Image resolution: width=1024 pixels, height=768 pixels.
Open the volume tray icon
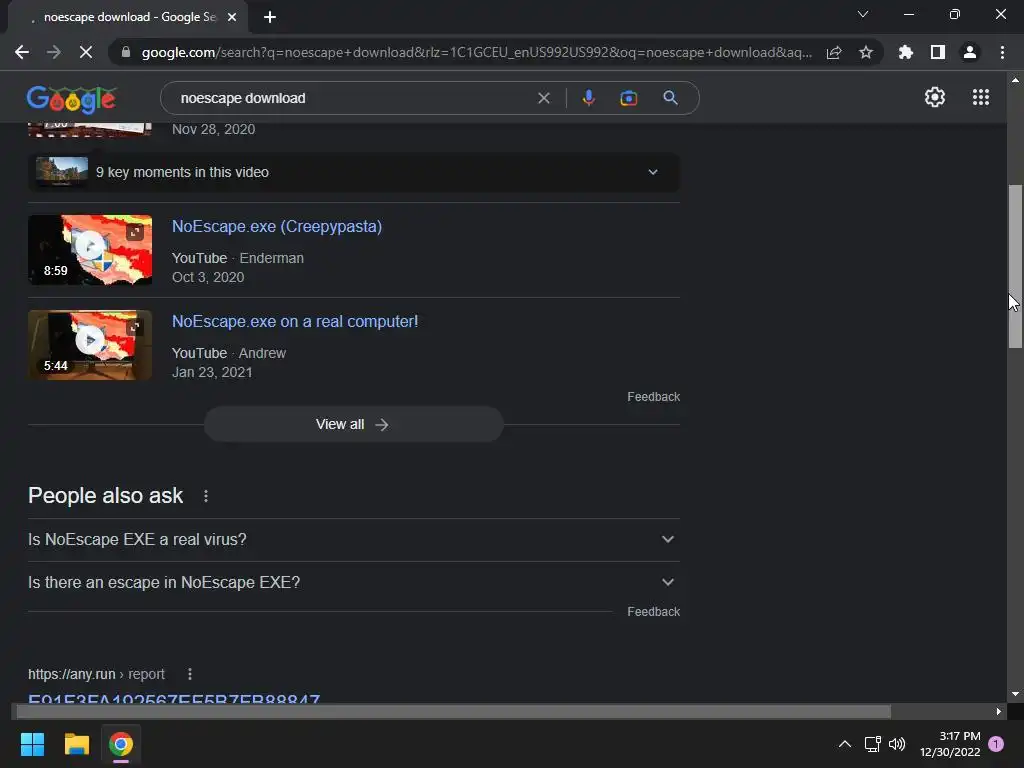pos(897,744)
